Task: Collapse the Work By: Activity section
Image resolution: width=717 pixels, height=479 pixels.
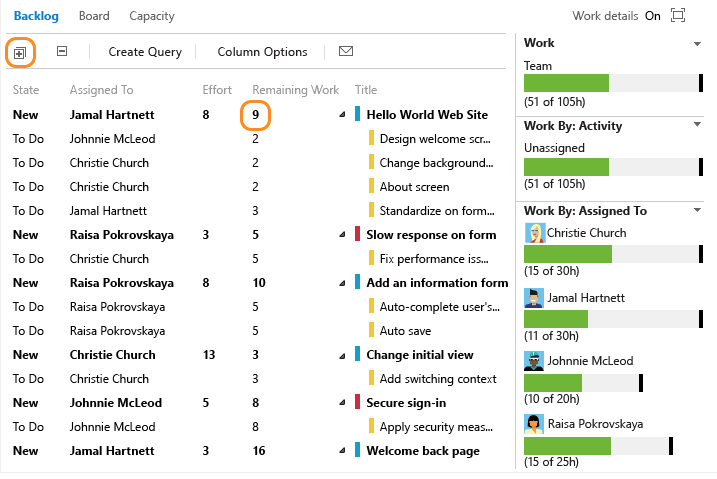Action: pyautogui.click(x=697, y=124)
